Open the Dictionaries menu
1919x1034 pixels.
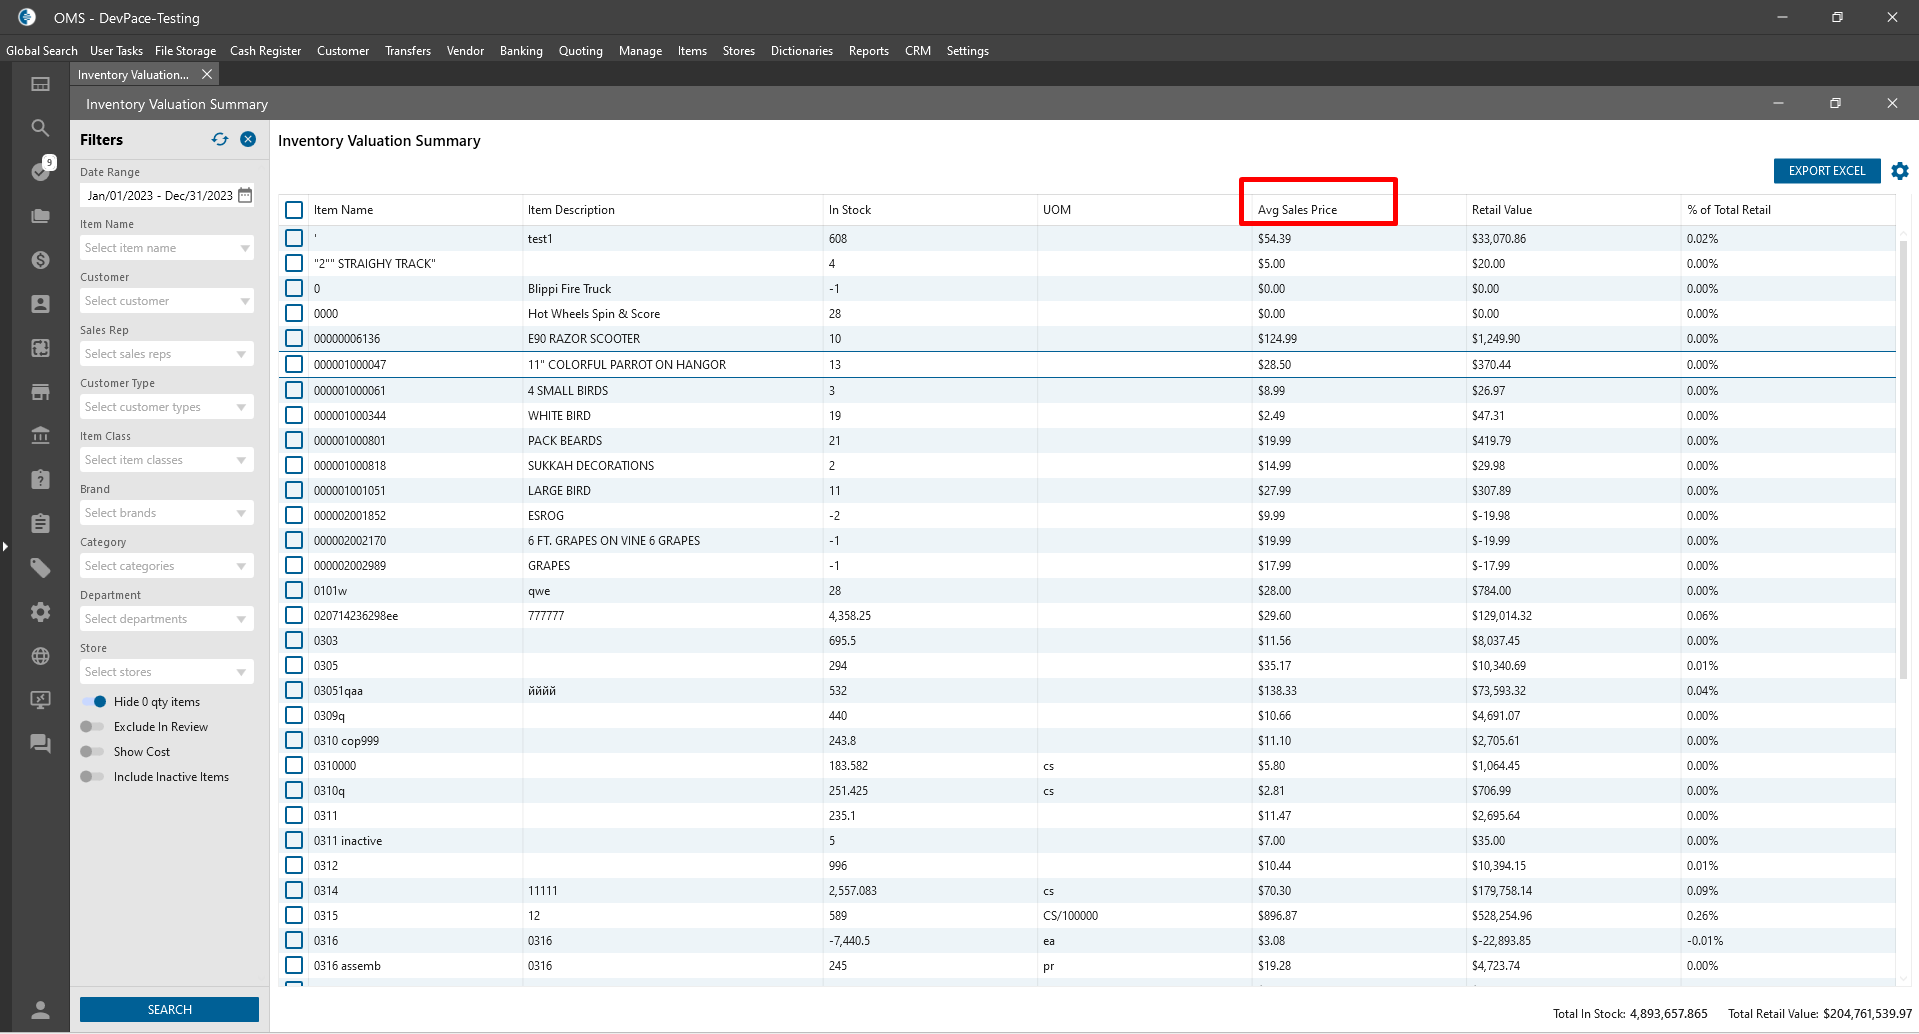tap(801, 51)
